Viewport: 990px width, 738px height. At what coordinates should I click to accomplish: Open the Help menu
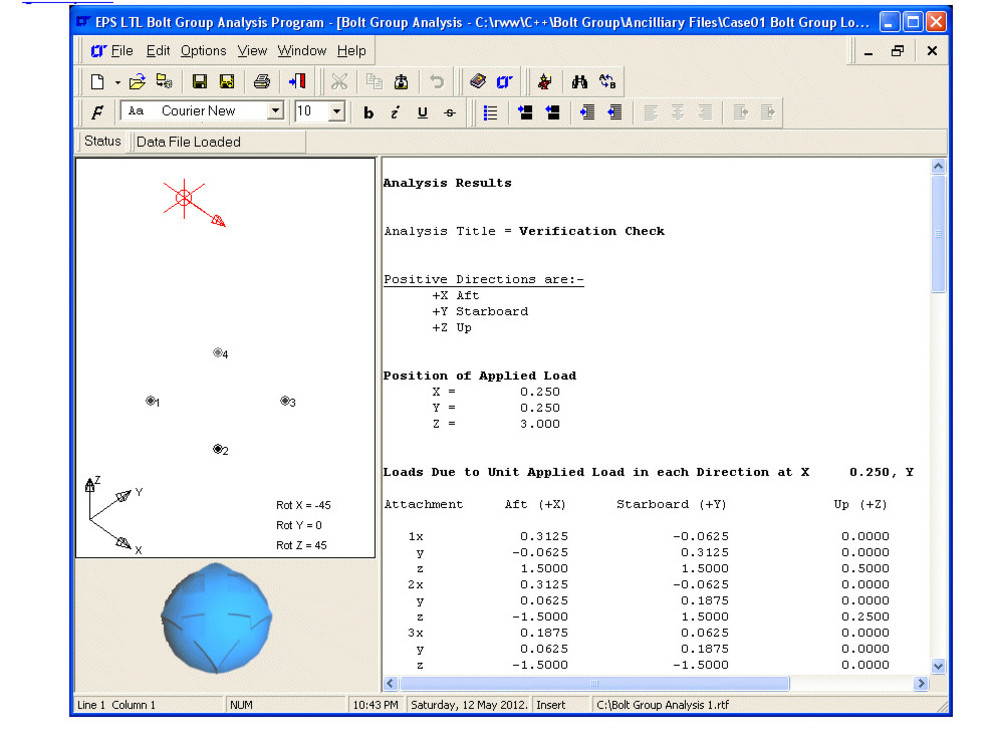(x=351, y=51)
